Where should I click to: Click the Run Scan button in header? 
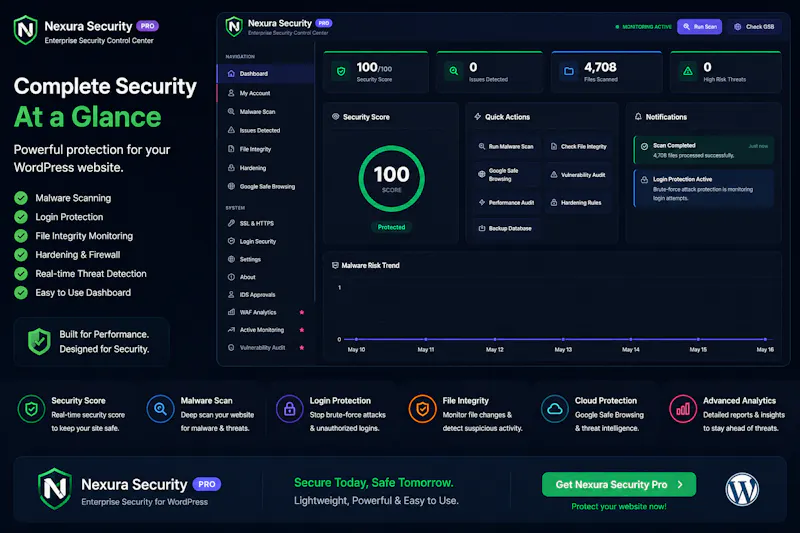click(x=699, y=27)
